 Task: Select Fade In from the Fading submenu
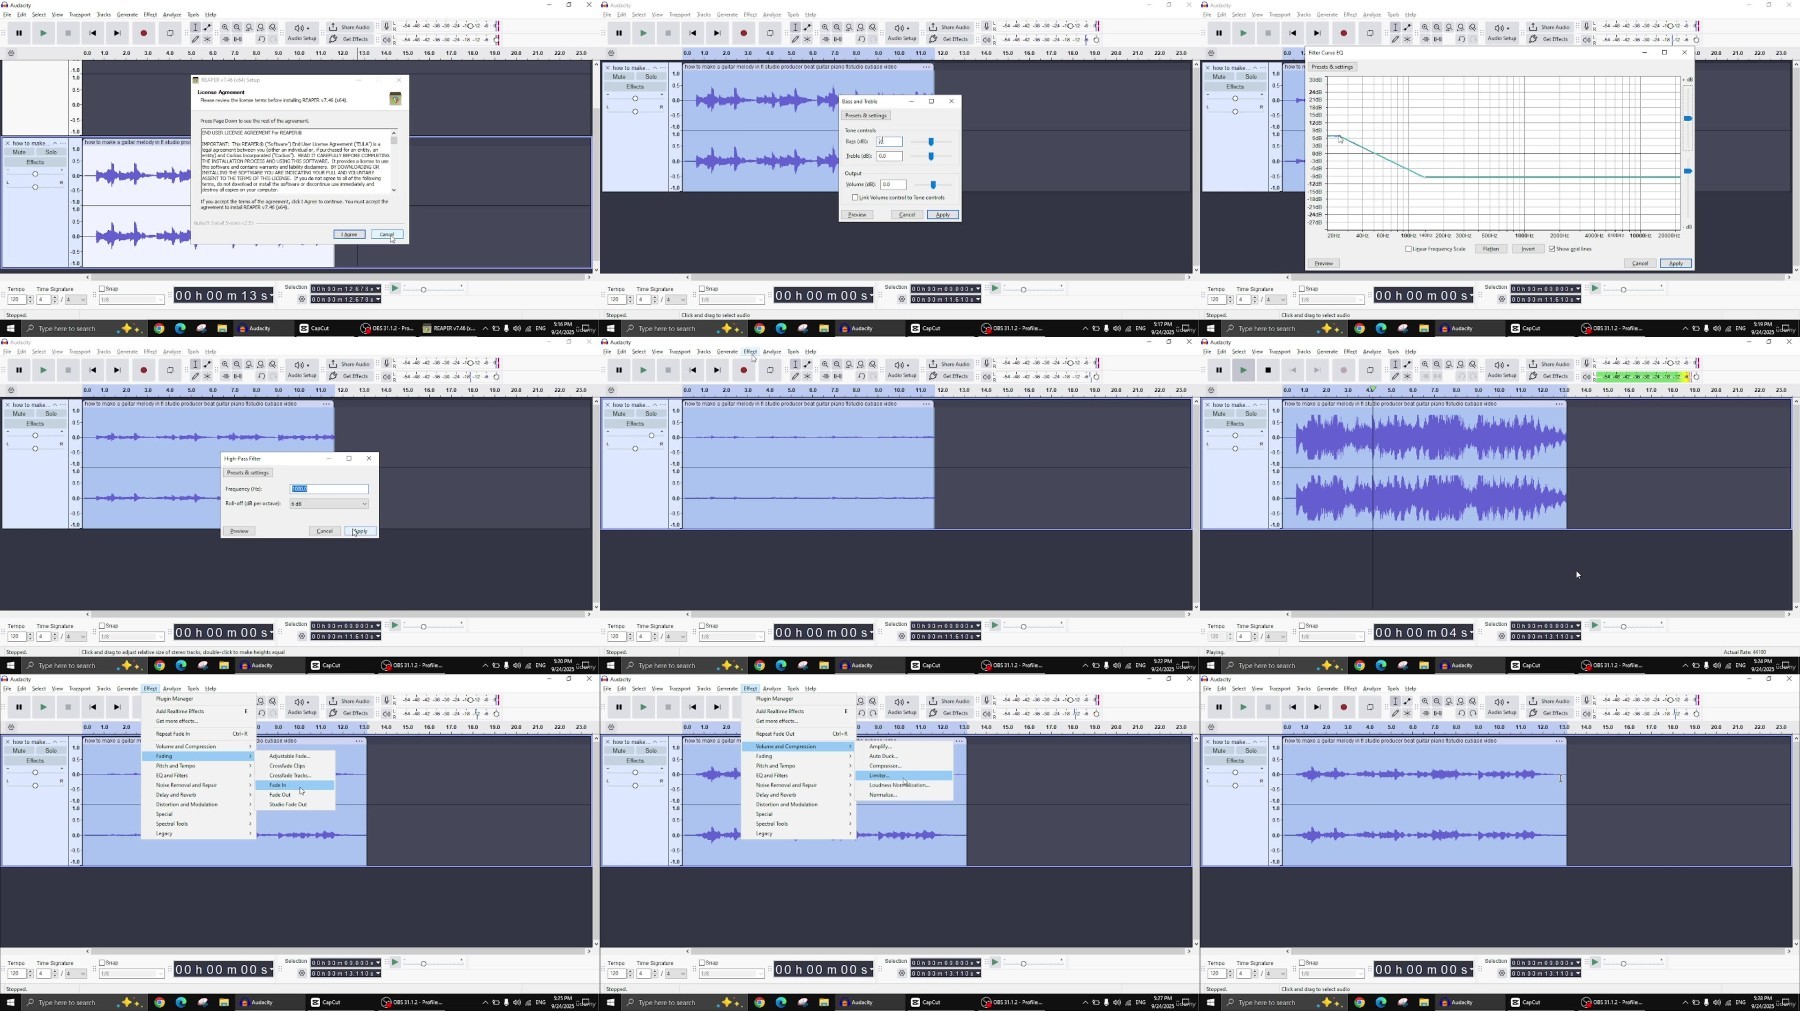[295, 785]
